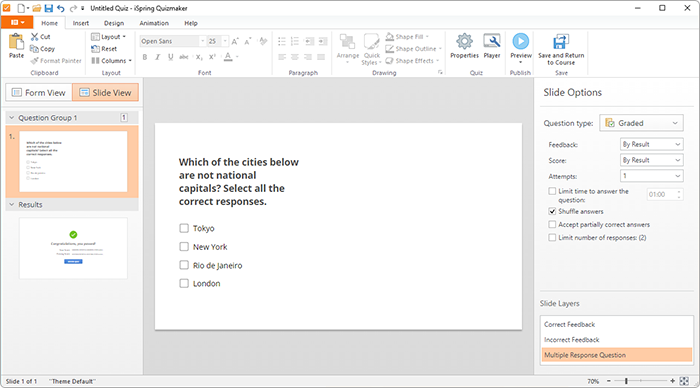Toggle underline formatting

tap(171, 57)
